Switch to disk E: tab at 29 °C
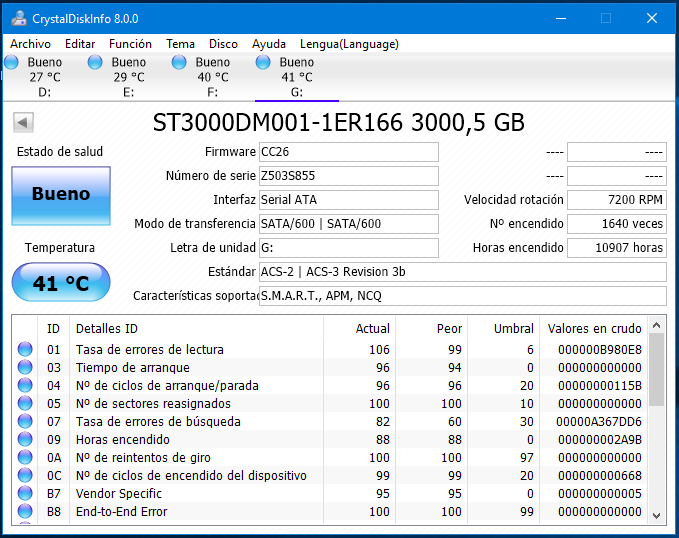 coord(129,77)
